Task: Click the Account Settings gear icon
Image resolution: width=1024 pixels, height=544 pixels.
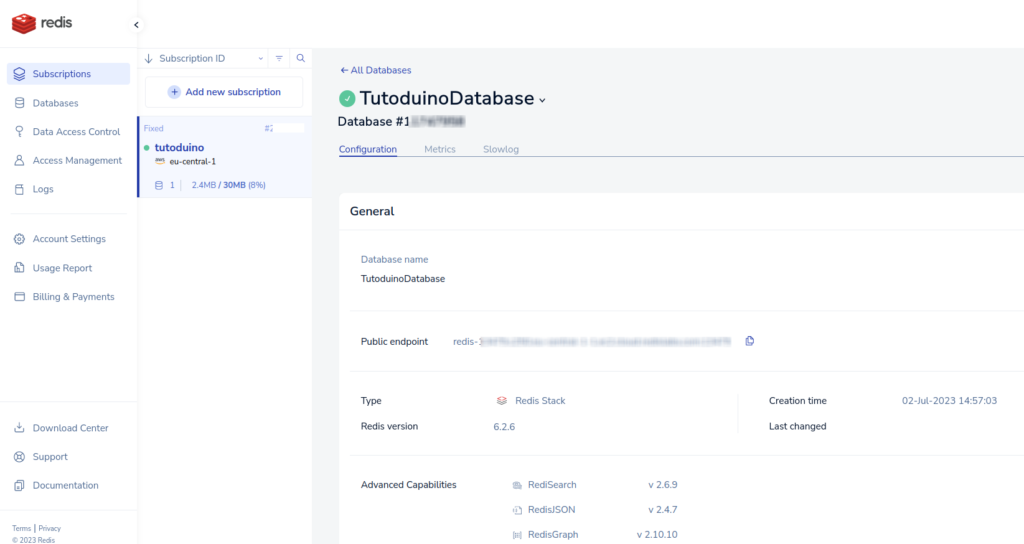Action: (20, 239)
